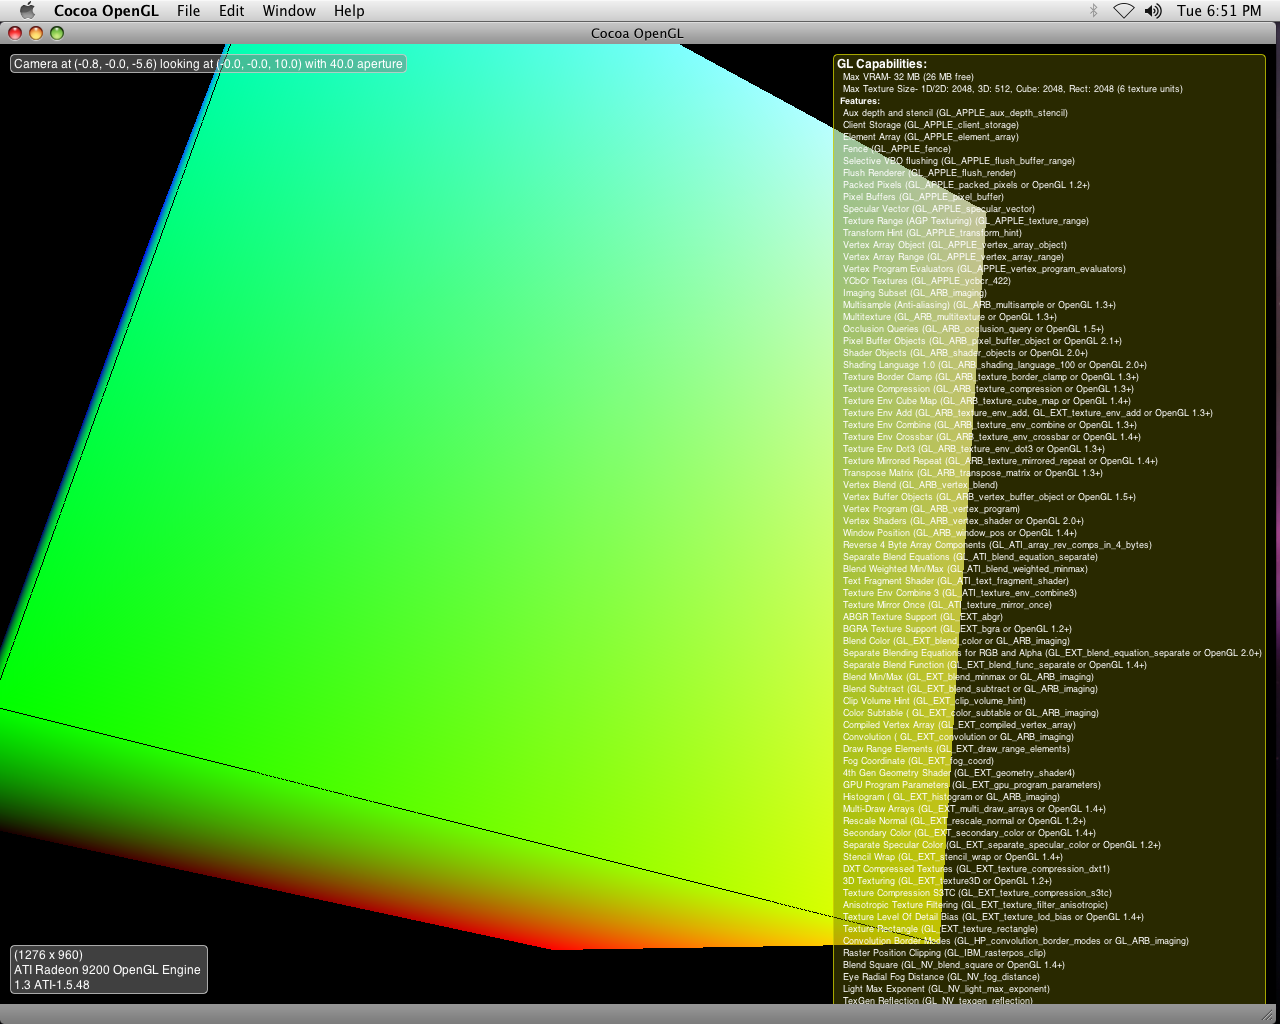Viewport: 1280px width, 1024px height.
Task: Click the "Multisample (Anti-aliasing)" line
Action: [x=979, y=305]
